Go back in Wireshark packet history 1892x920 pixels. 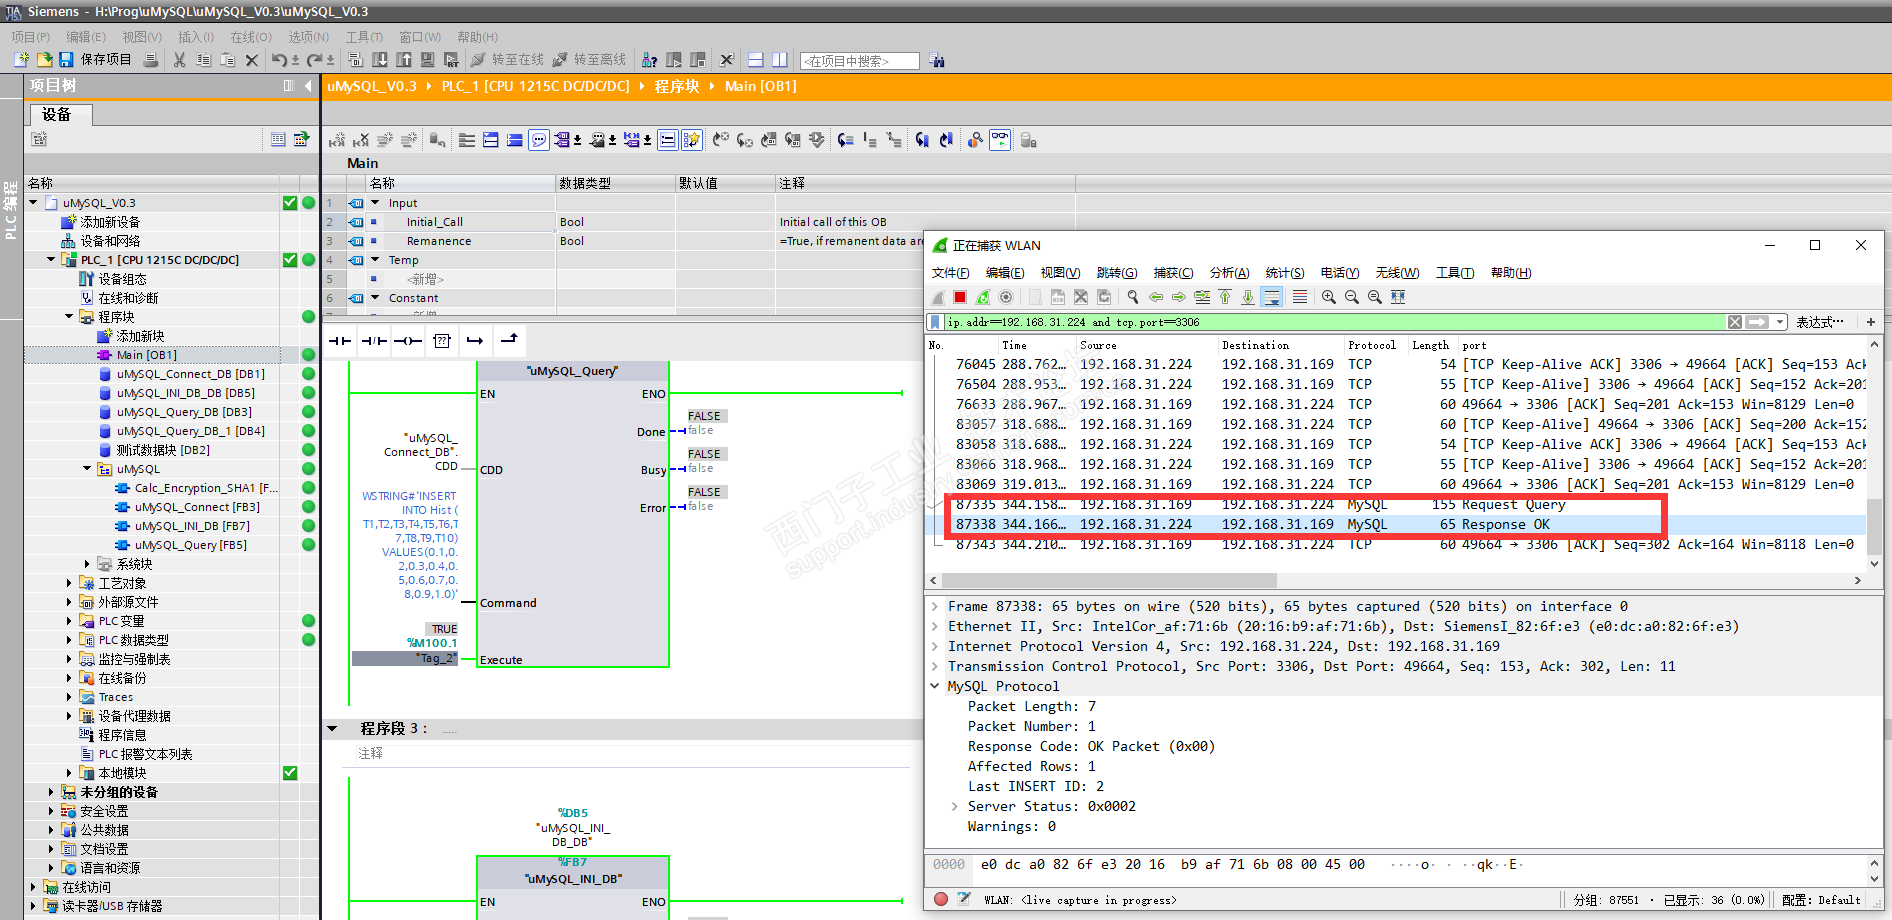[1156, 297]
